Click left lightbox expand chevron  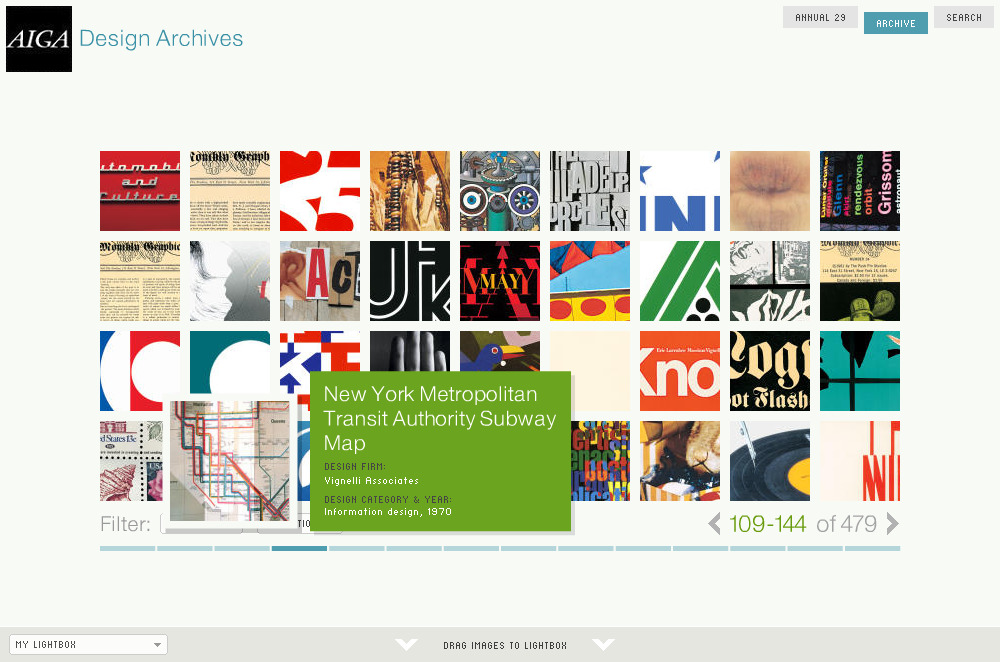406,644
